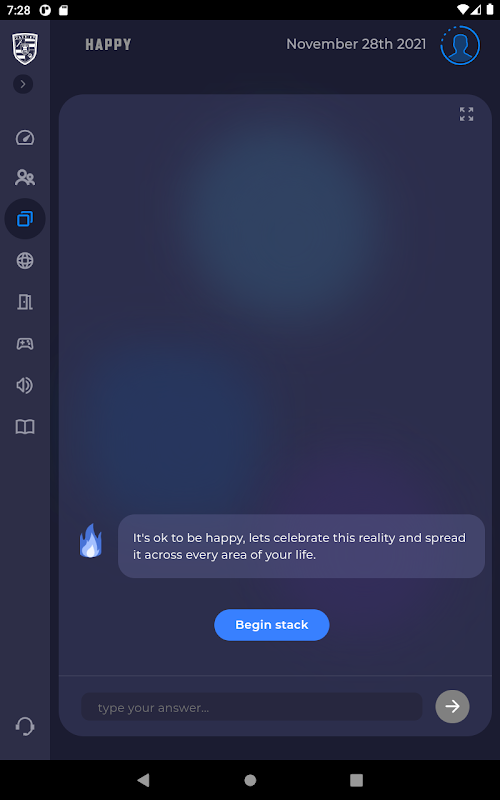Send answer with the arrow button
Screen dimensions: 500x800
[453, 707]
